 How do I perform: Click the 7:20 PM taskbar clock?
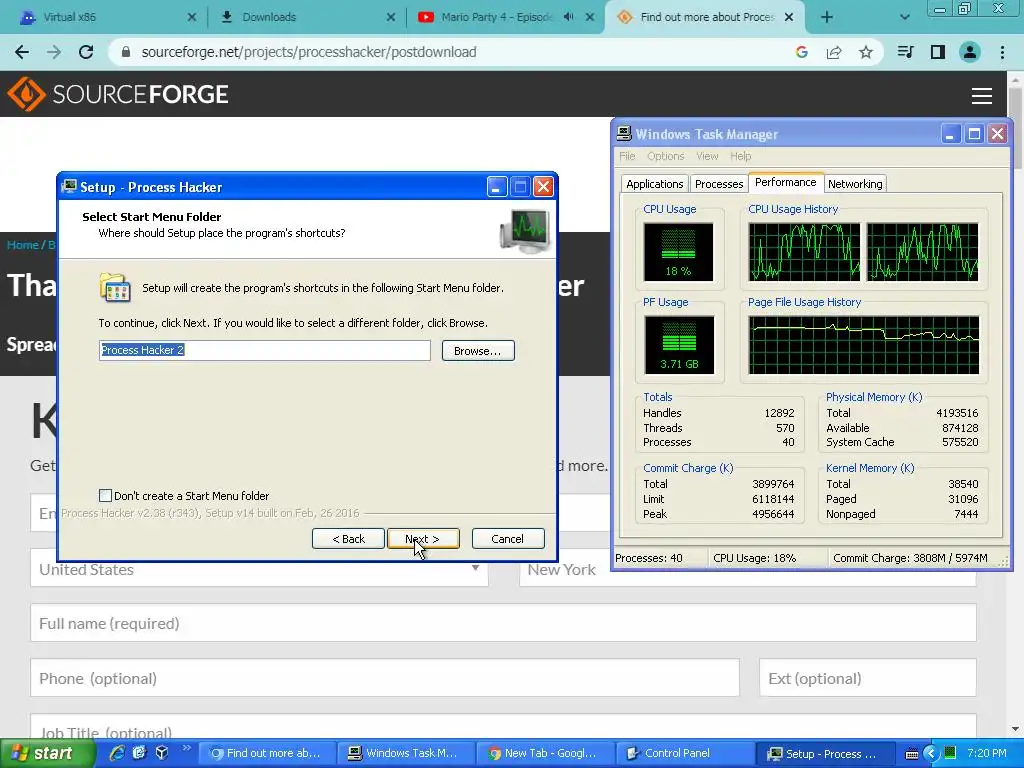(x=987, y=753)
